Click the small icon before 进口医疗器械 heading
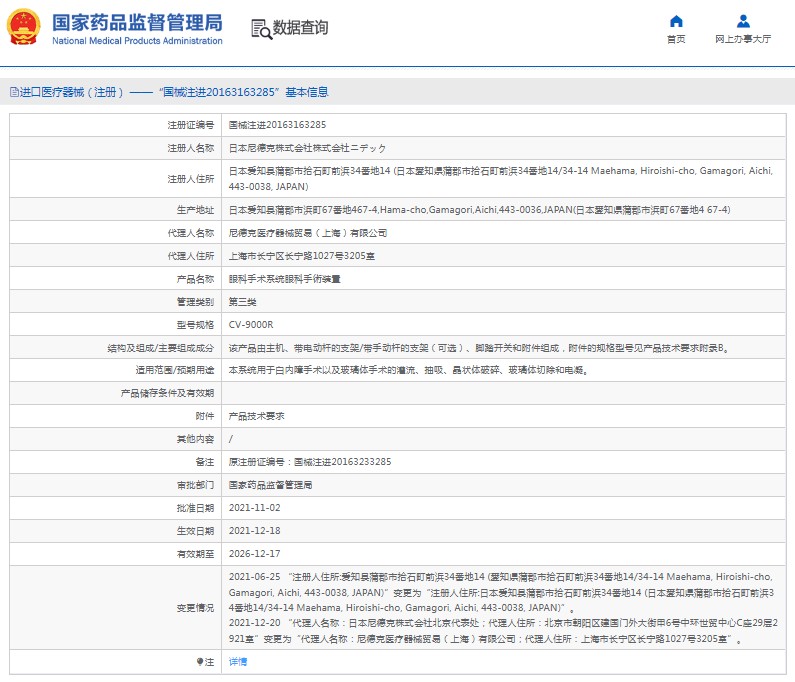The image size is (795, 682). click(14, 92)
